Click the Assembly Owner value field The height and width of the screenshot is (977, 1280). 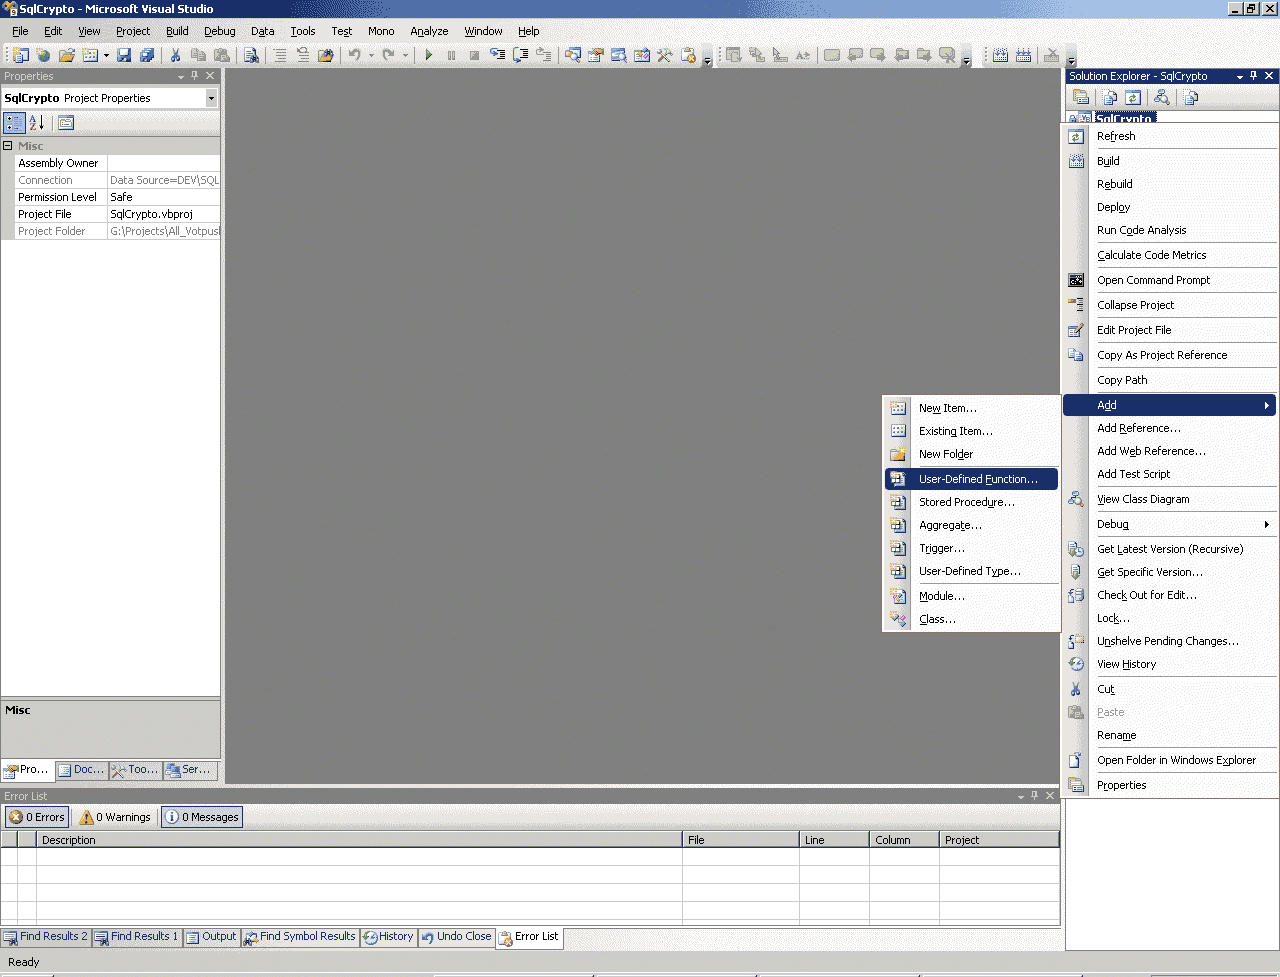click(x=164, y=163)
